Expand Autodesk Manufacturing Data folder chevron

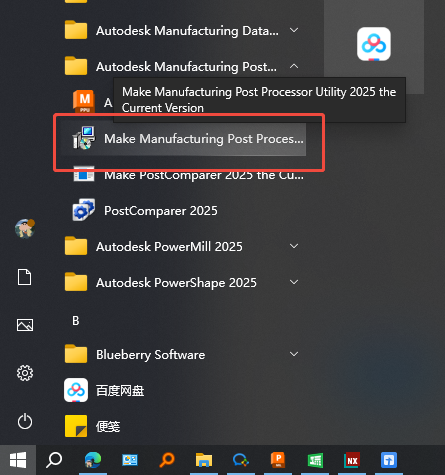point(294,30)
